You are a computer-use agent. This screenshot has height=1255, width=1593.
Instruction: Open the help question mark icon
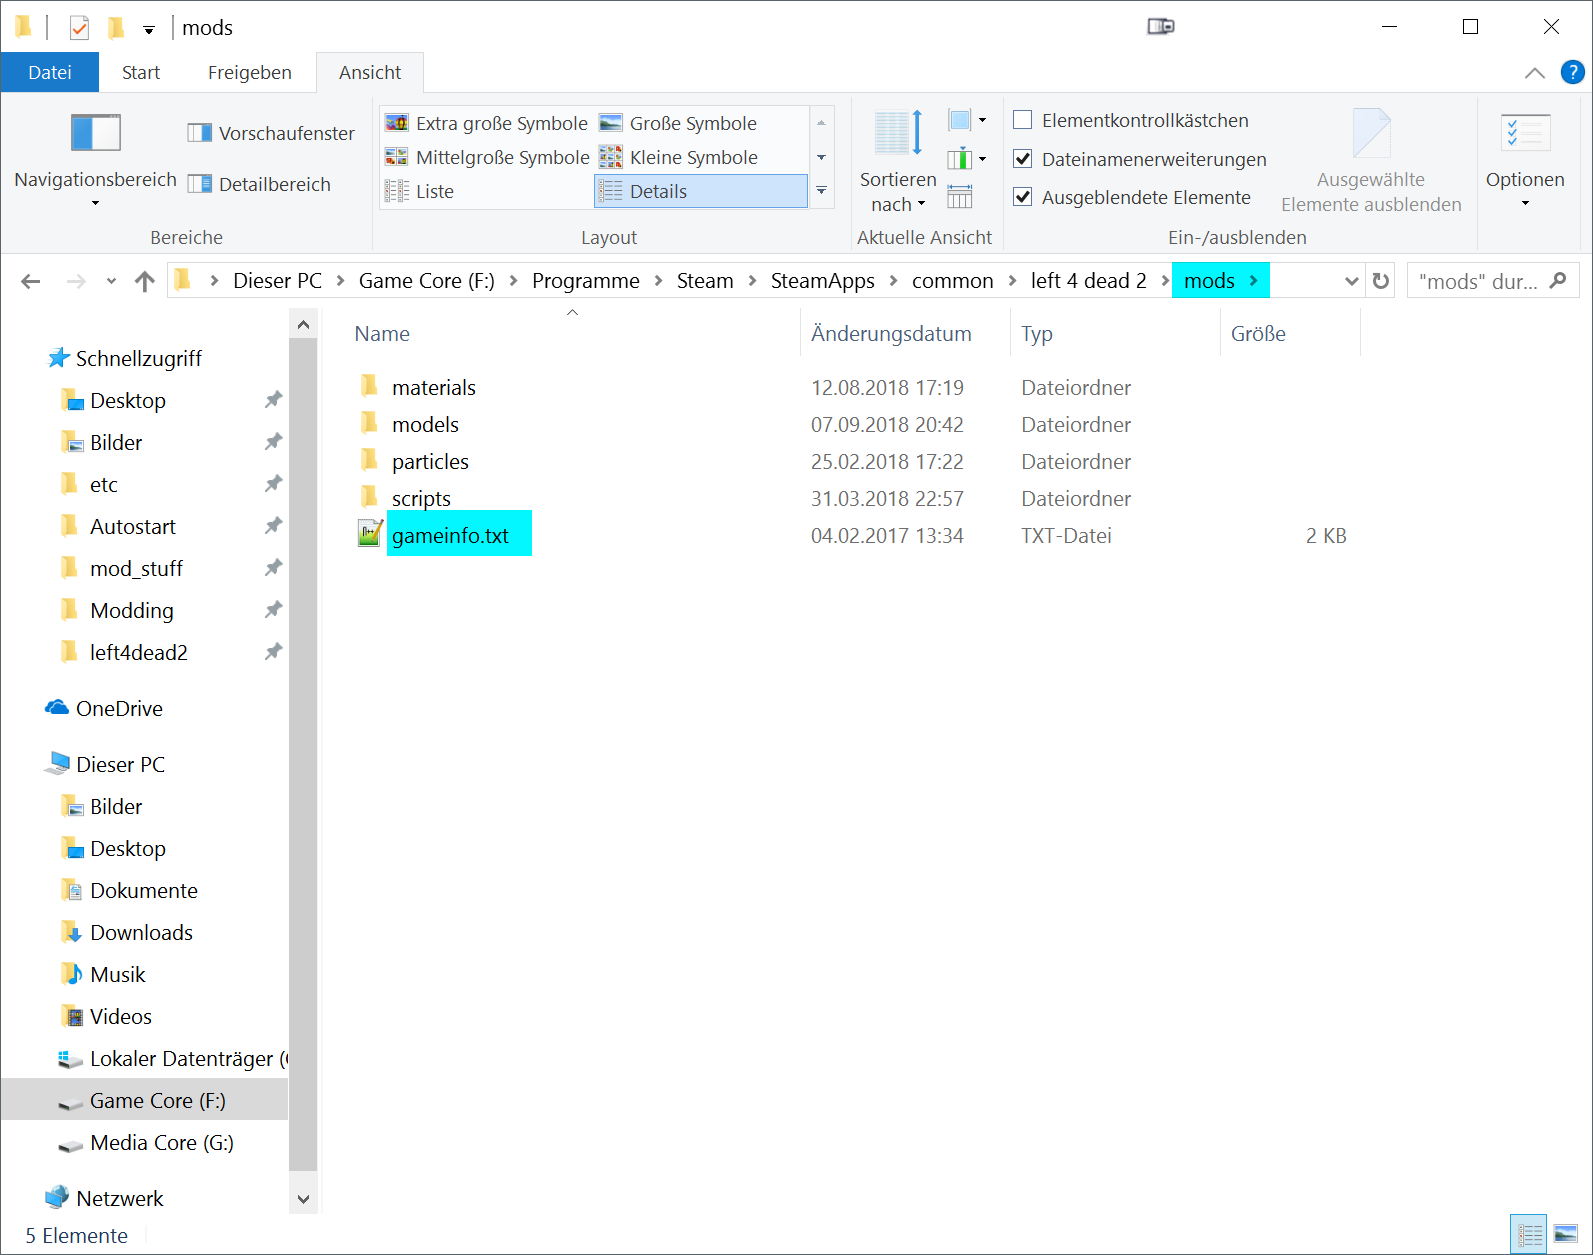(1572, 72)
